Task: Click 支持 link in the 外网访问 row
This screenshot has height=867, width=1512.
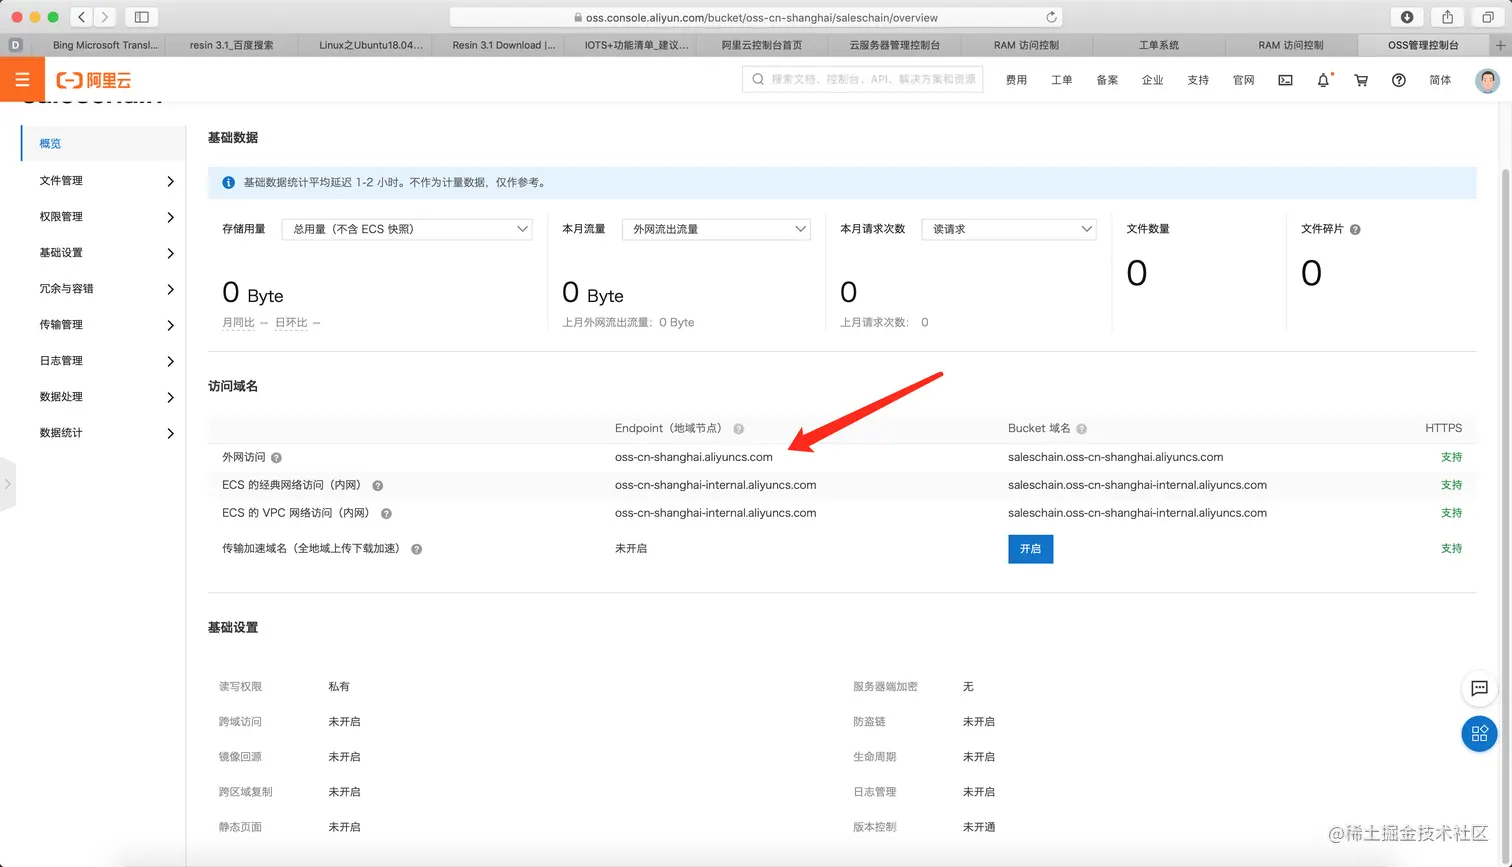Action: [x=1451, y=457]
